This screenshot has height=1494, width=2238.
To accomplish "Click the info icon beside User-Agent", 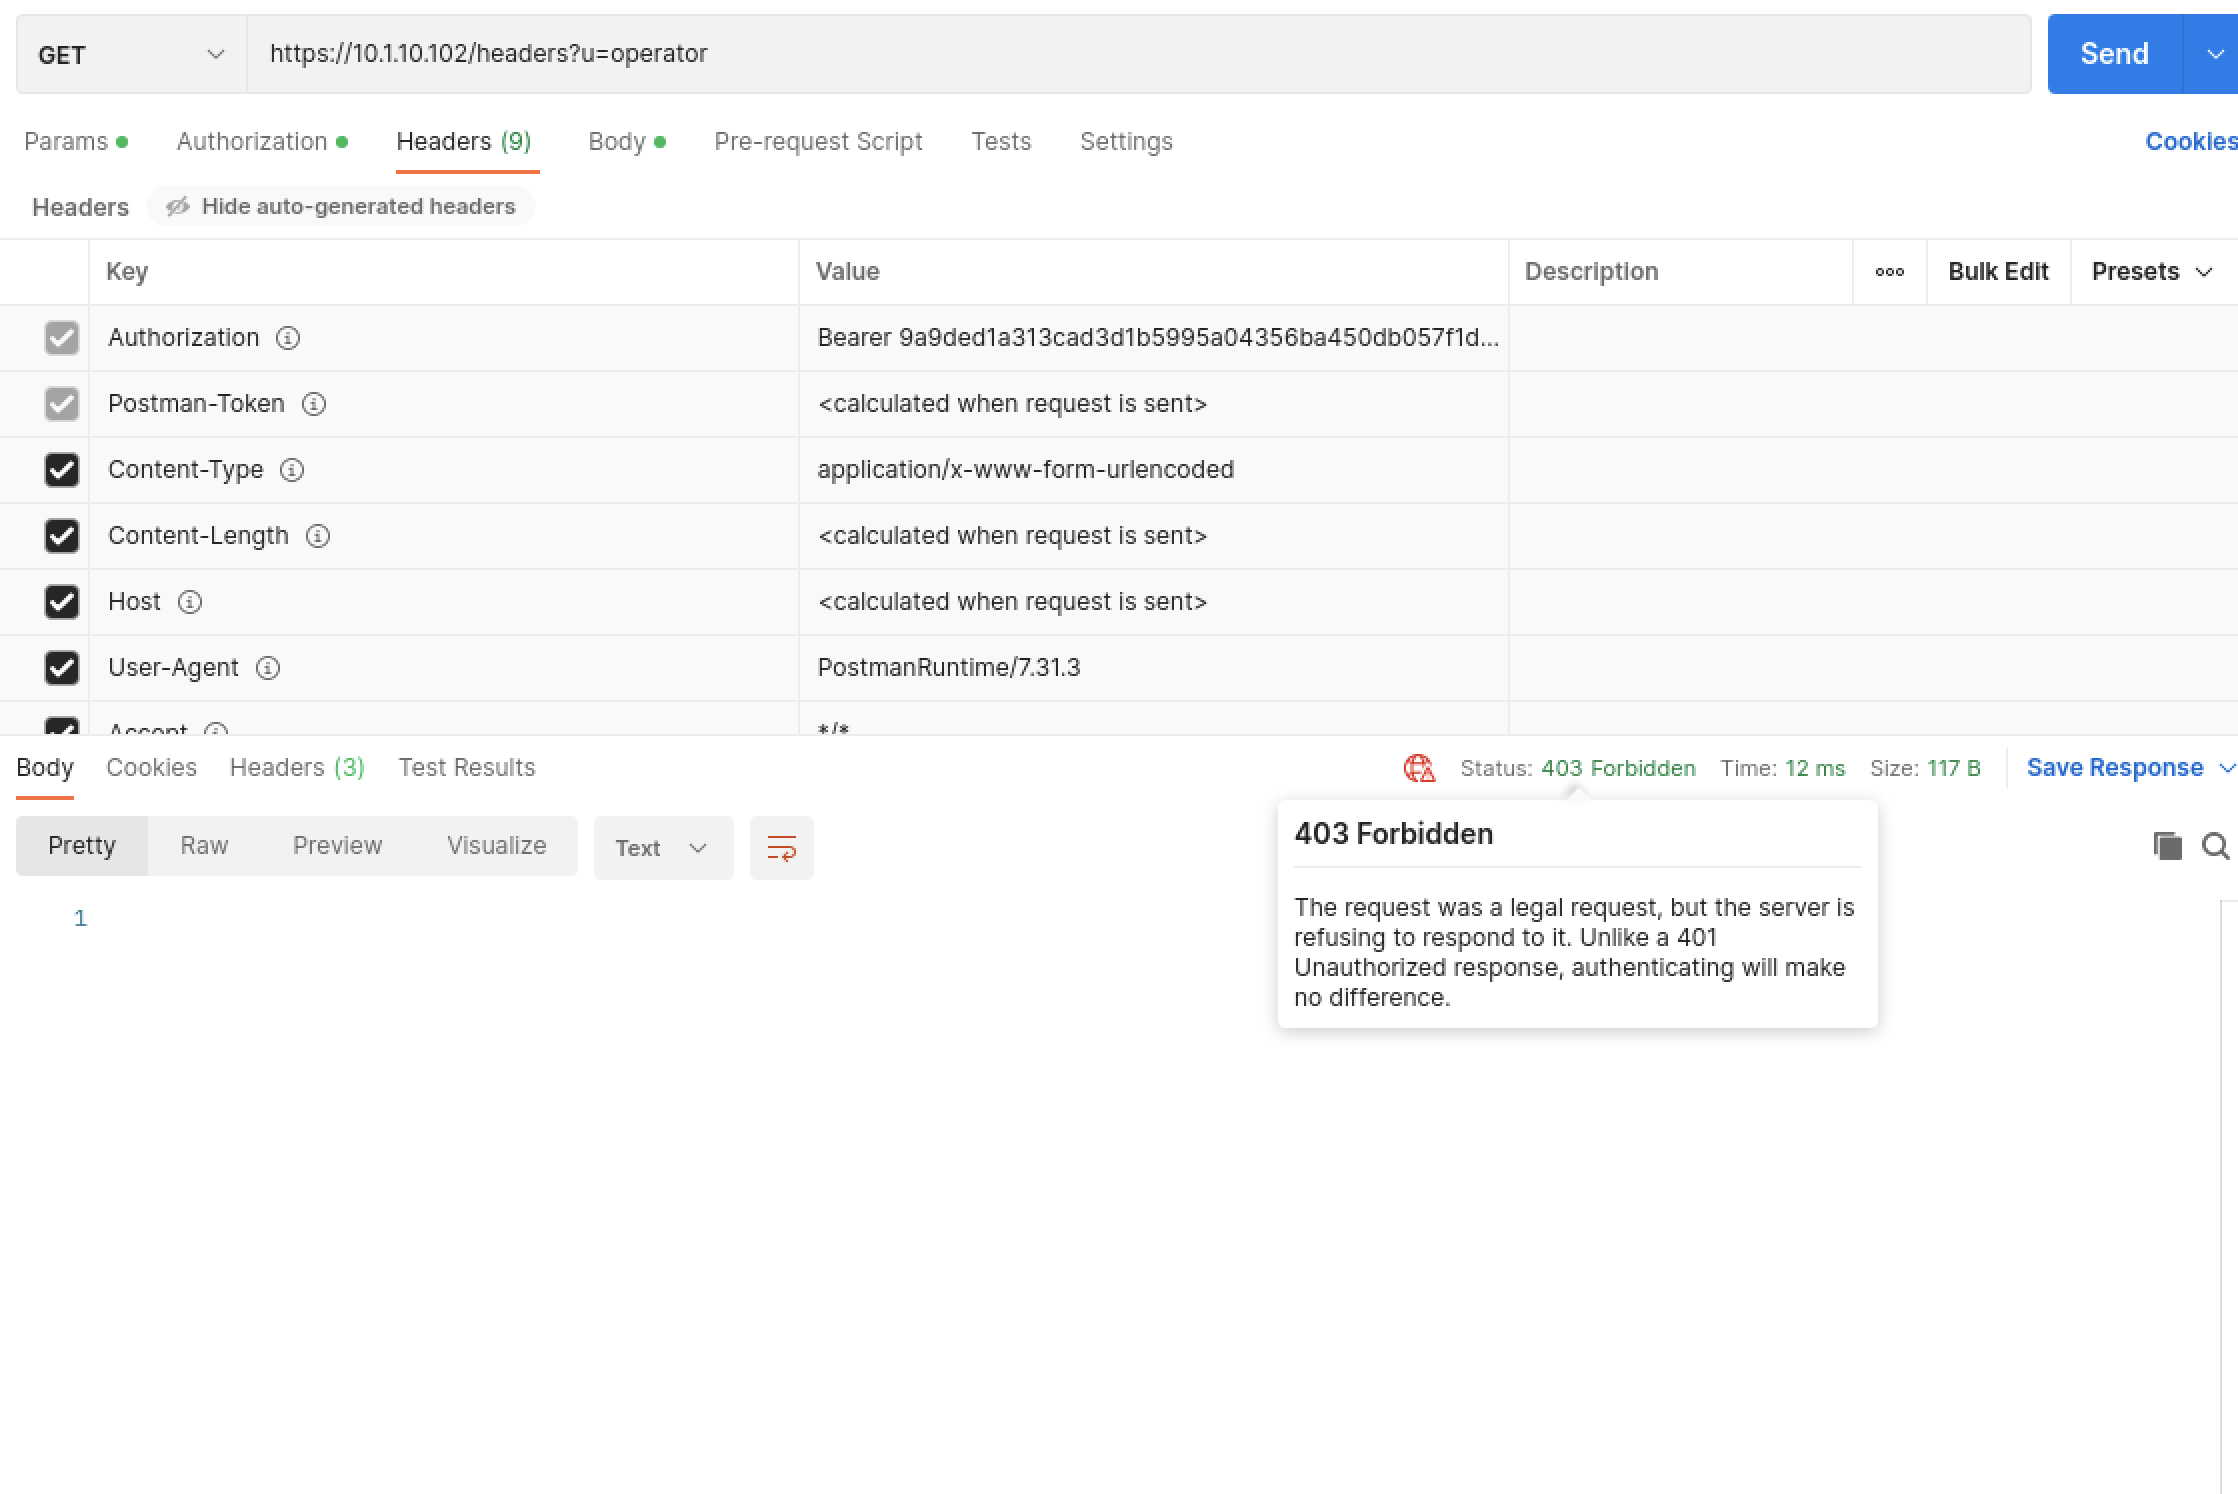I will pos(268,668).
